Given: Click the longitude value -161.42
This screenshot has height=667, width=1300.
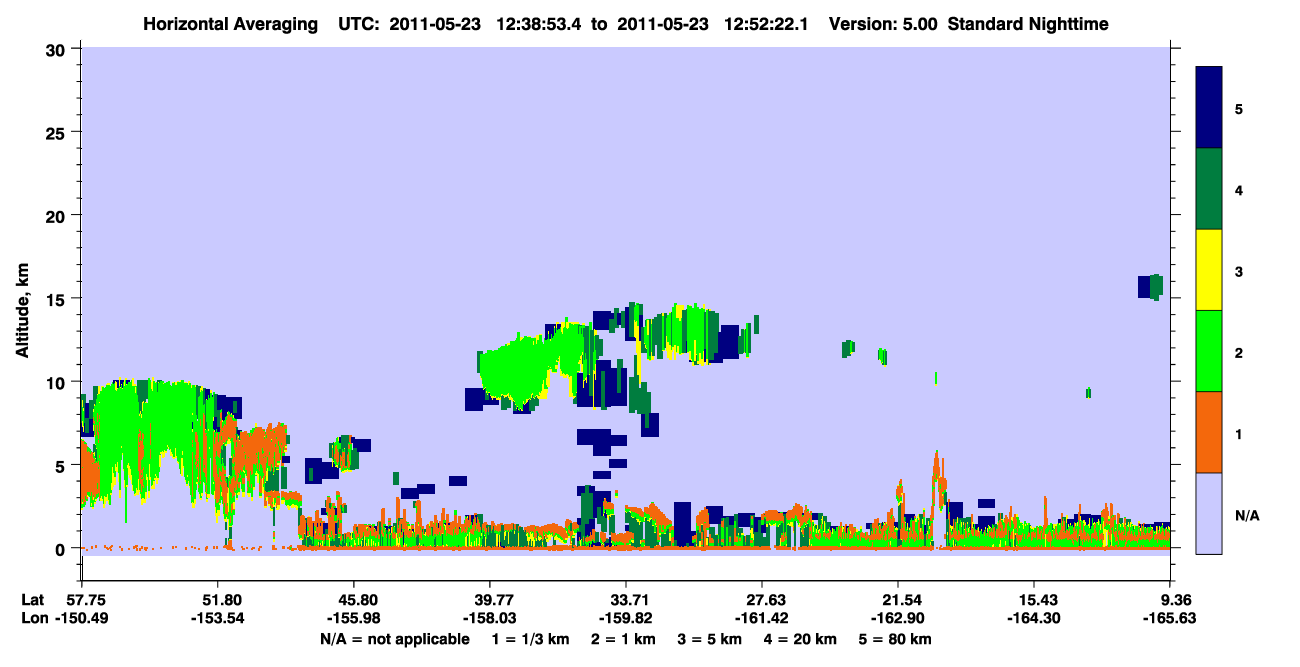Looking at the screenshot, I should 762,619.
